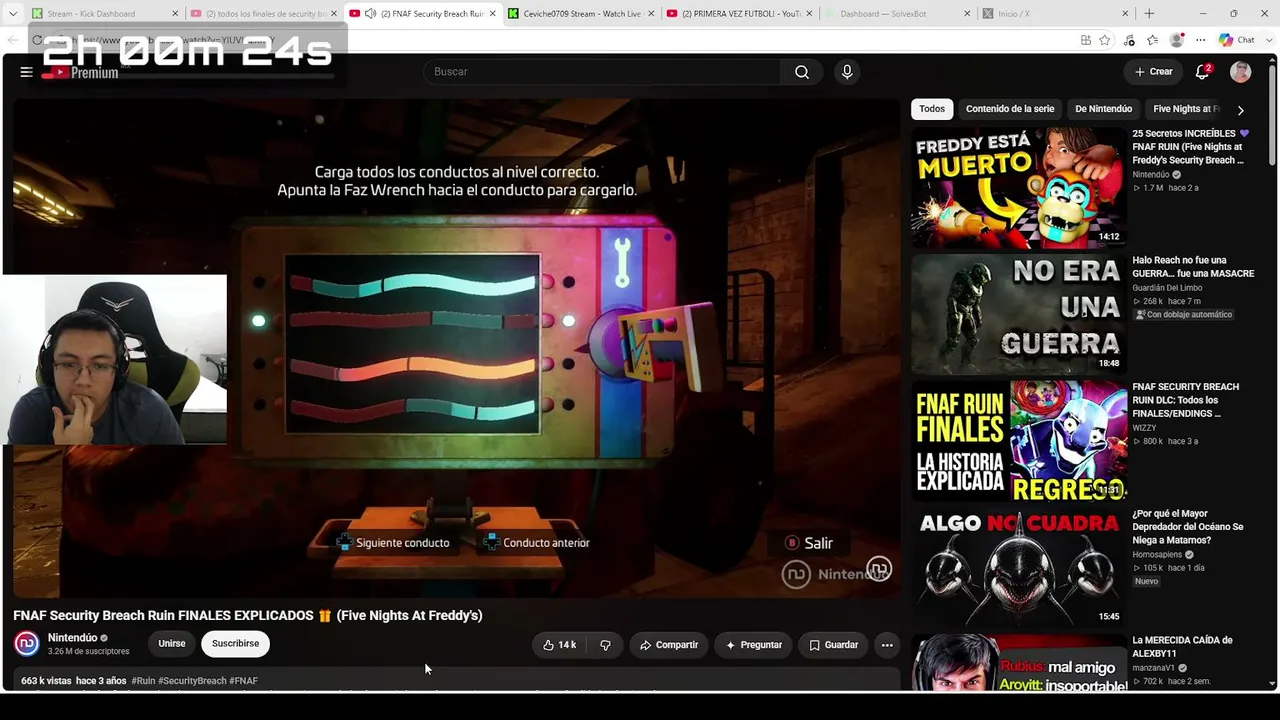This screenshot has width=1280, height=720.
Task: Select the De Nintendúo filter chip
Action: pyautogui.click(x=1104, y=109)
